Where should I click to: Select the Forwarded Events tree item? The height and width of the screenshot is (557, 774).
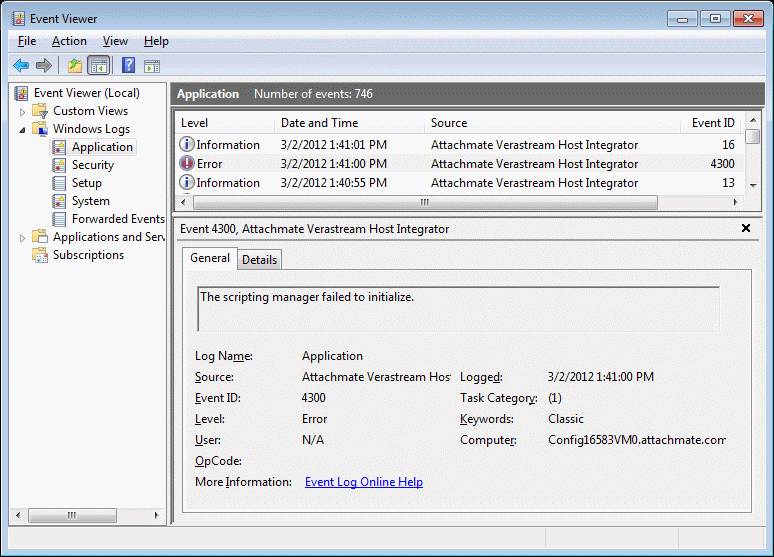[118, 219]
